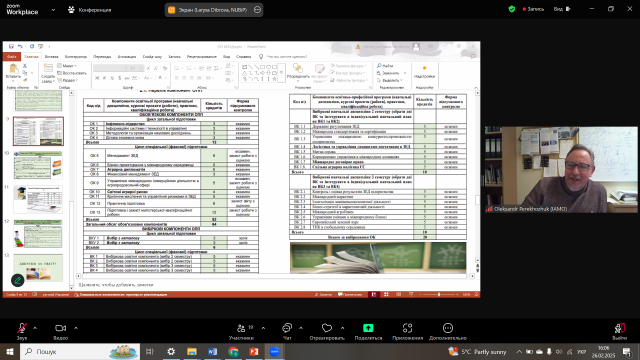Screen dimensions: 640x360
Task: Open the three-dot more options icon
Action: [x=448, y=328]
